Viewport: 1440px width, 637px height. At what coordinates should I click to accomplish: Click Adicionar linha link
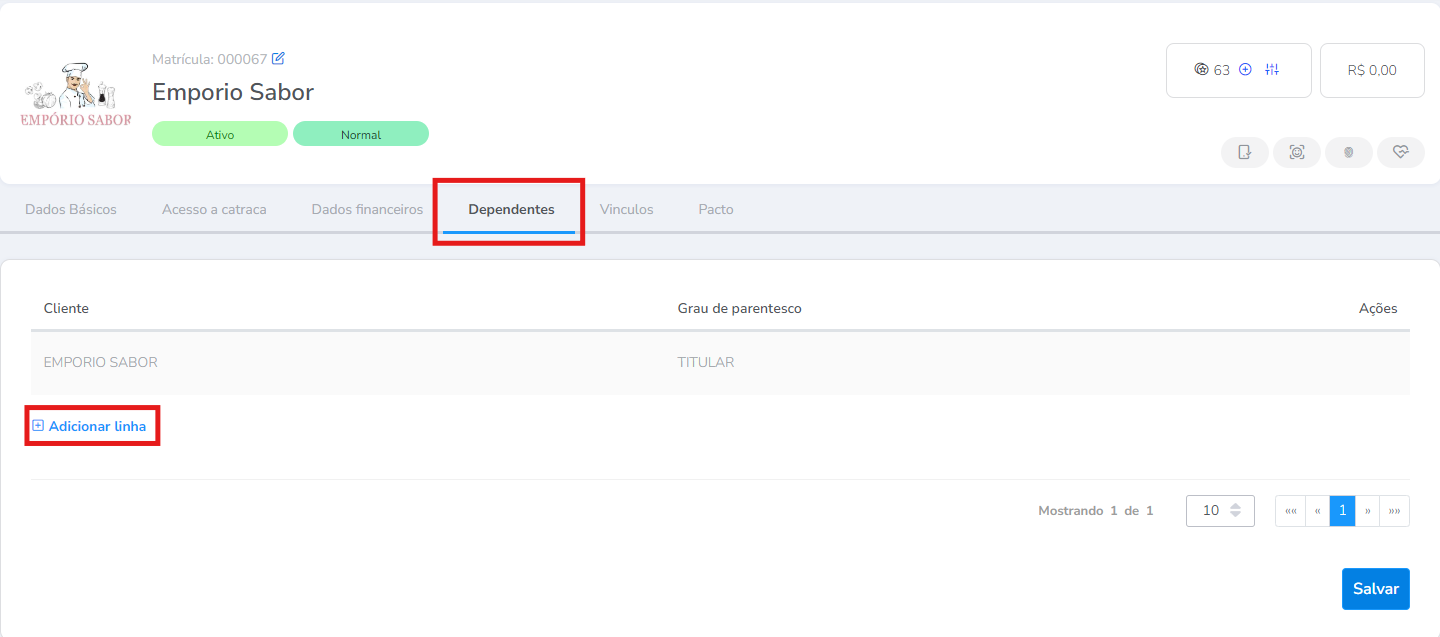(x=97, y=426)
